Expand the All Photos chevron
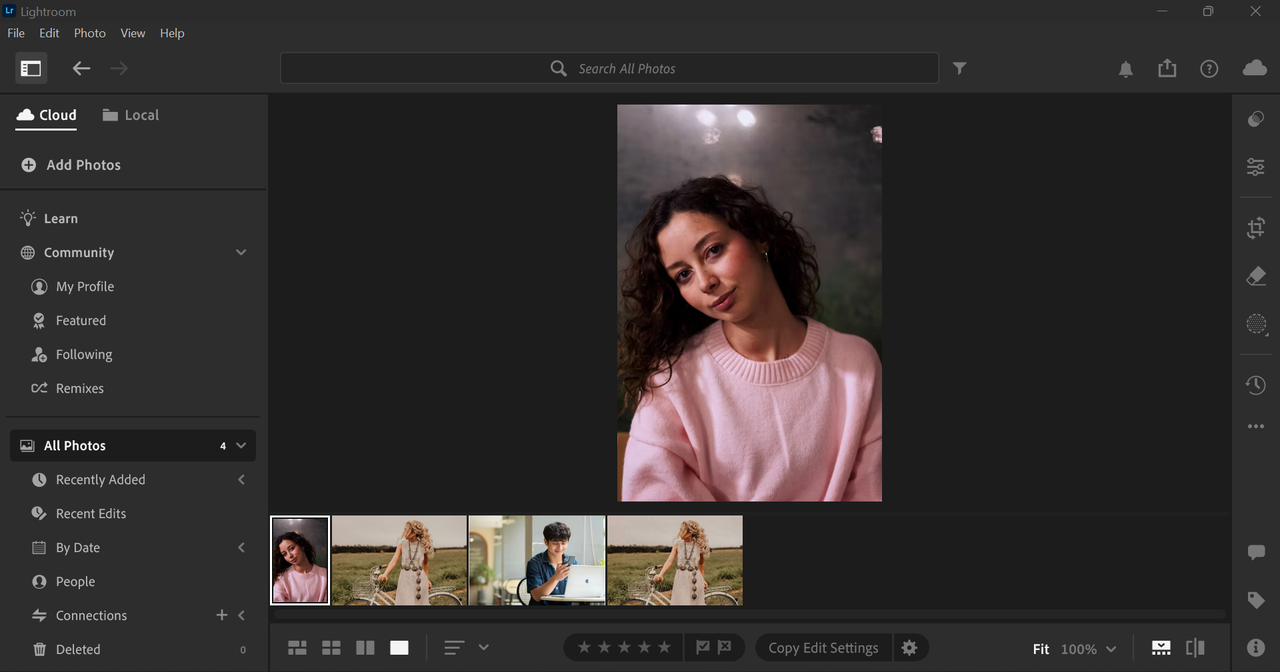This screenshot has width=1280, height=672. pos(241,446)
